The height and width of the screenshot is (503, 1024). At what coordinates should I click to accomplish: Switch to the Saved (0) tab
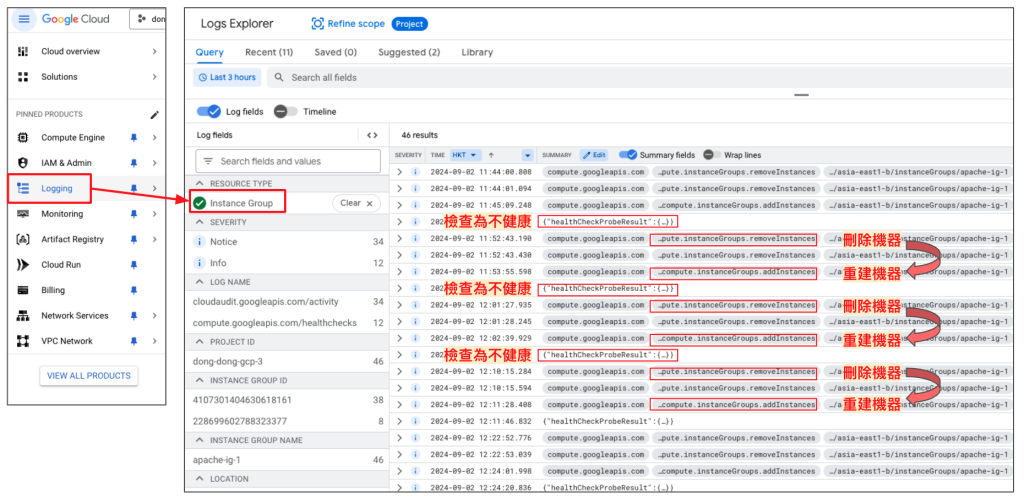pyautogui.click(x=336, y=52)
